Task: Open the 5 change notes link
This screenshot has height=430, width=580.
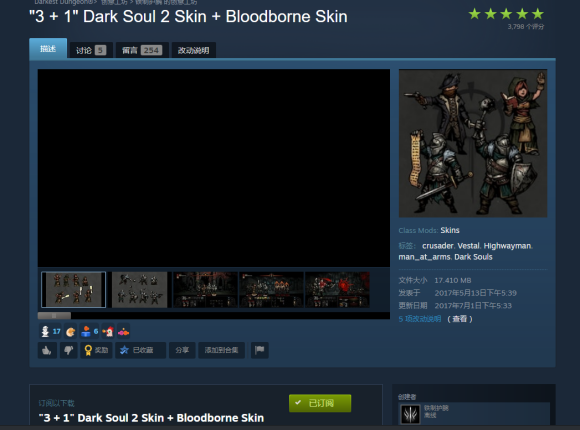Action: tap(420, 319)
